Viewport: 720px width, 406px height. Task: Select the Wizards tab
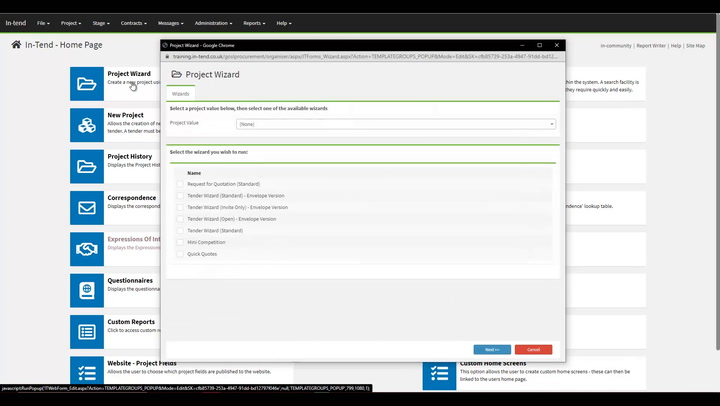tap(181, 94)
